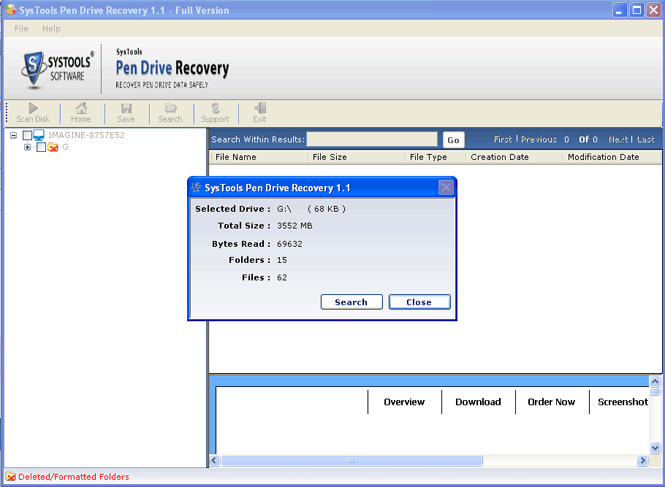Screen dimensions: 665x487
Task: Open the Overview tab in bottom panel
Action: click(x=404, y=402)
